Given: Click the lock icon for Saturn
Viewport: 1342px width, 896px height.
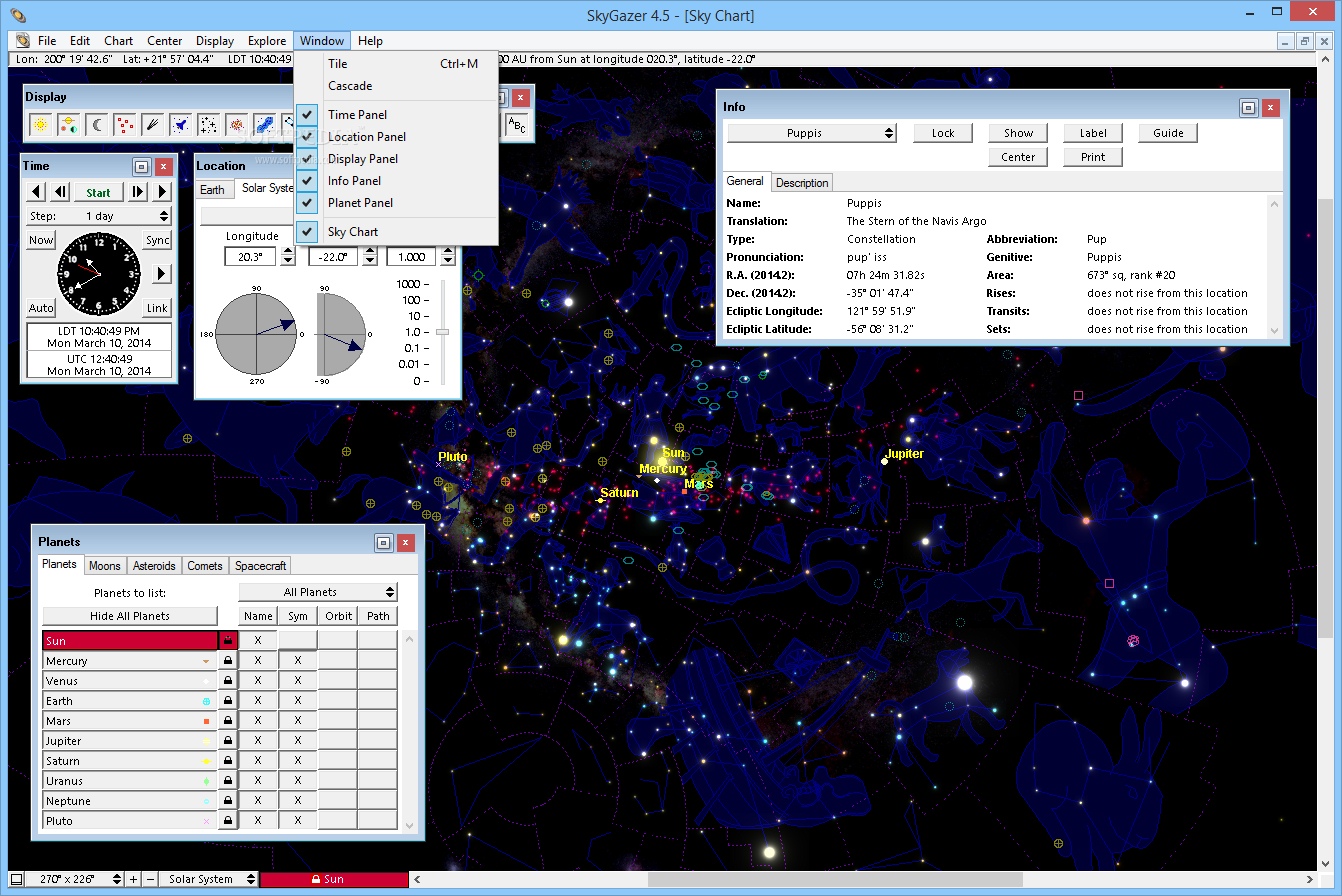Looking at the screenshot, I should click(x=228, y=761).
